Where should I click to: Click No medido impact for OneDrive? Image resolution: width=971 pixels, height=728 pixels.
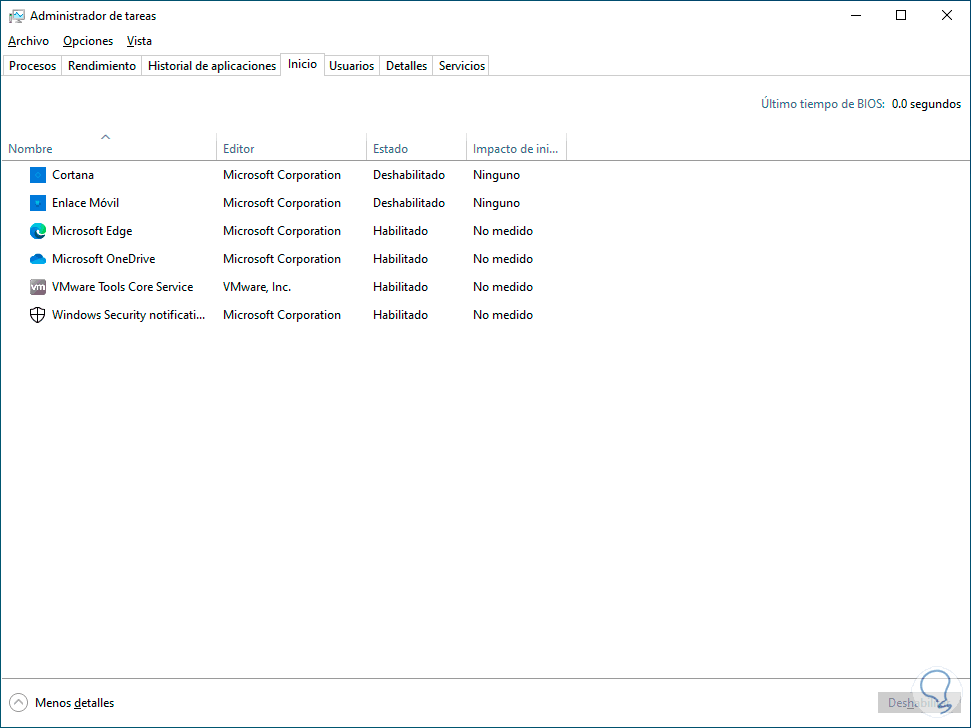[x=503, y=259]
